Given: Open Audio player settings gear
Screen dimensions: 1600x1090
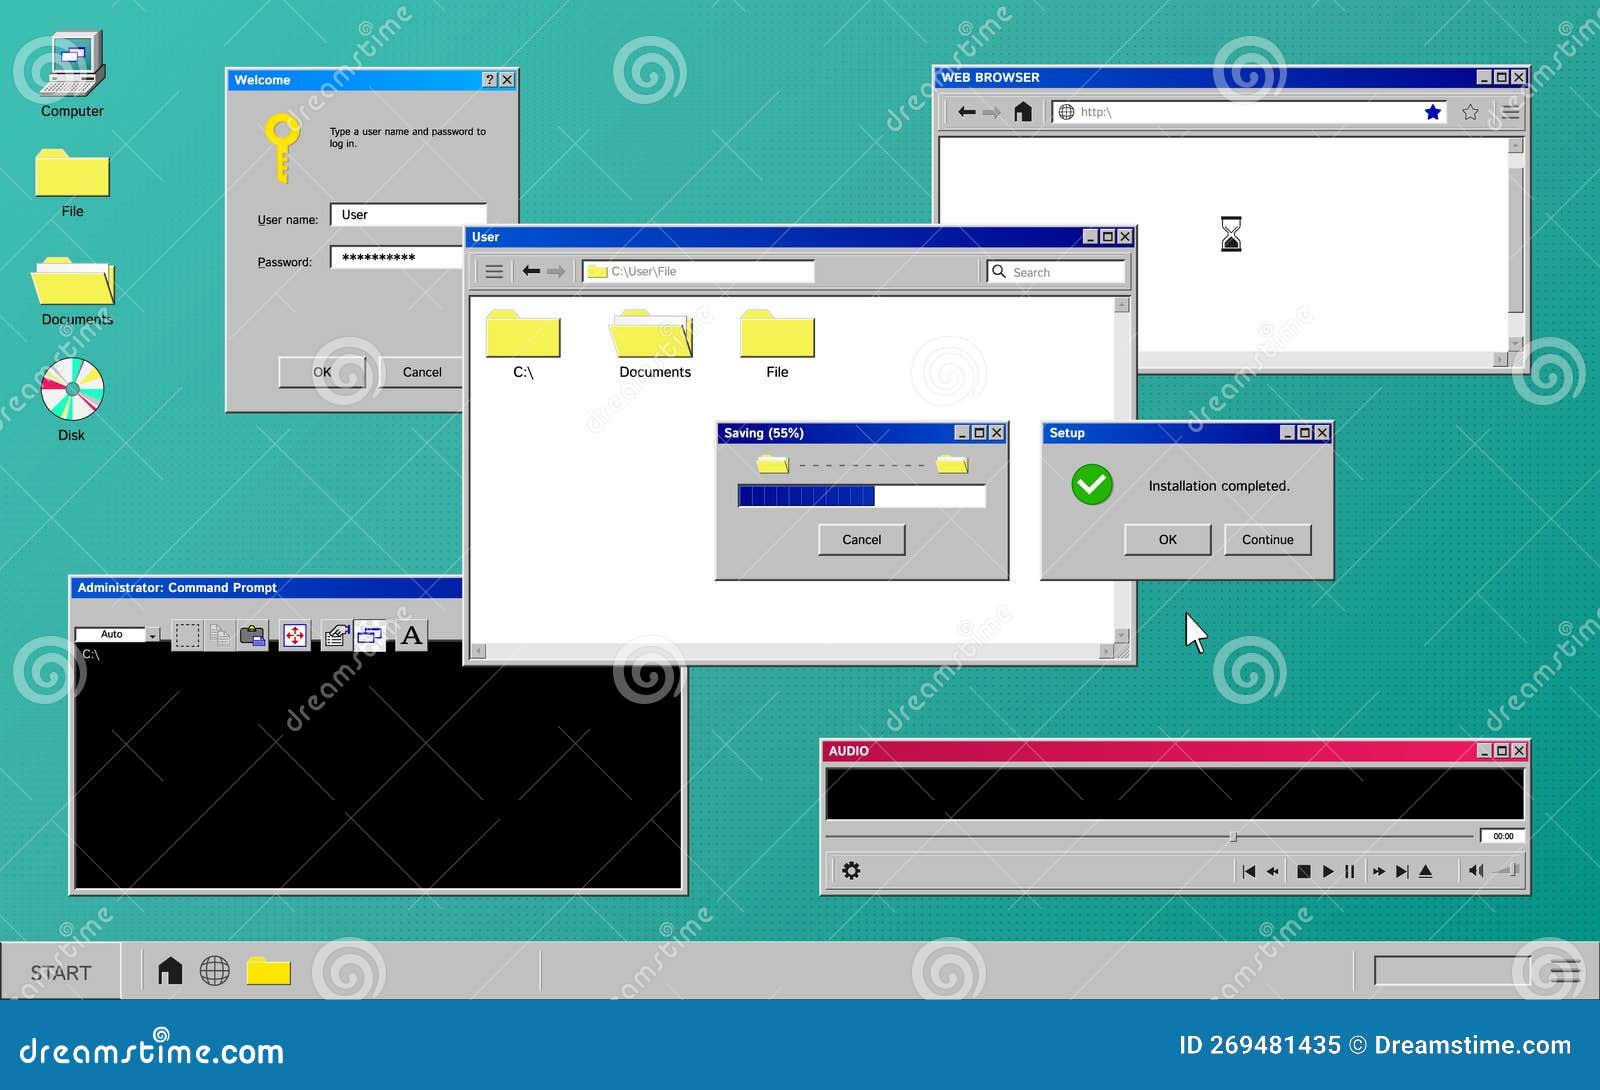Looking at the screenshot, I should tap(852, 871).
